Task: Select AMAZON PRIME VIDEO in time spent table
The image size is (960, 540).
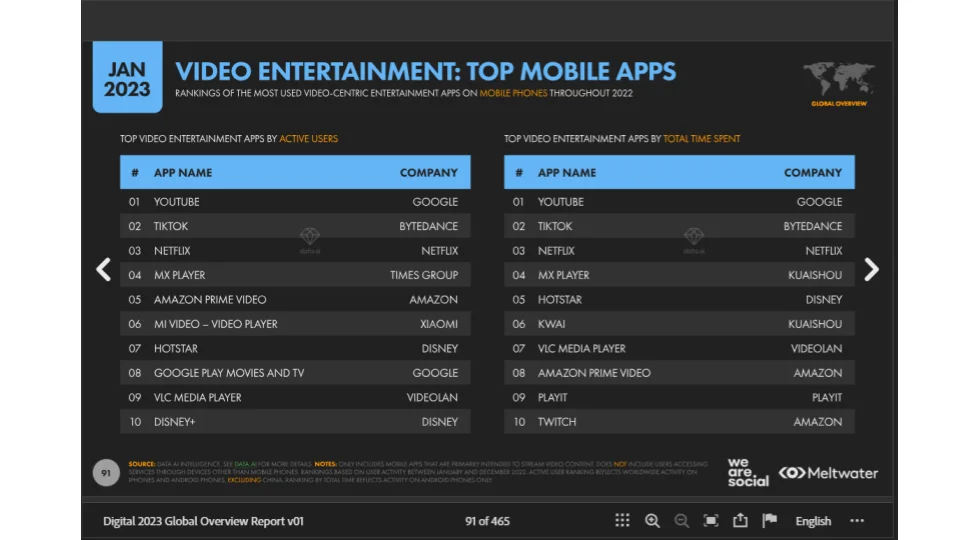Action: [x=594, y=373]
